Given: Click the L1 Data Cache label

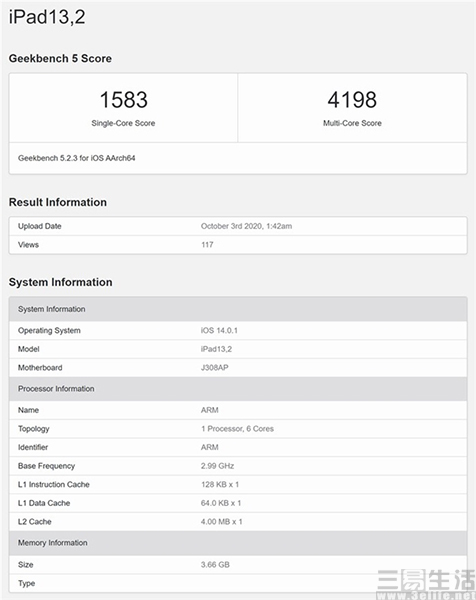Looking at the screenshot, I should [x=44, y=503].
